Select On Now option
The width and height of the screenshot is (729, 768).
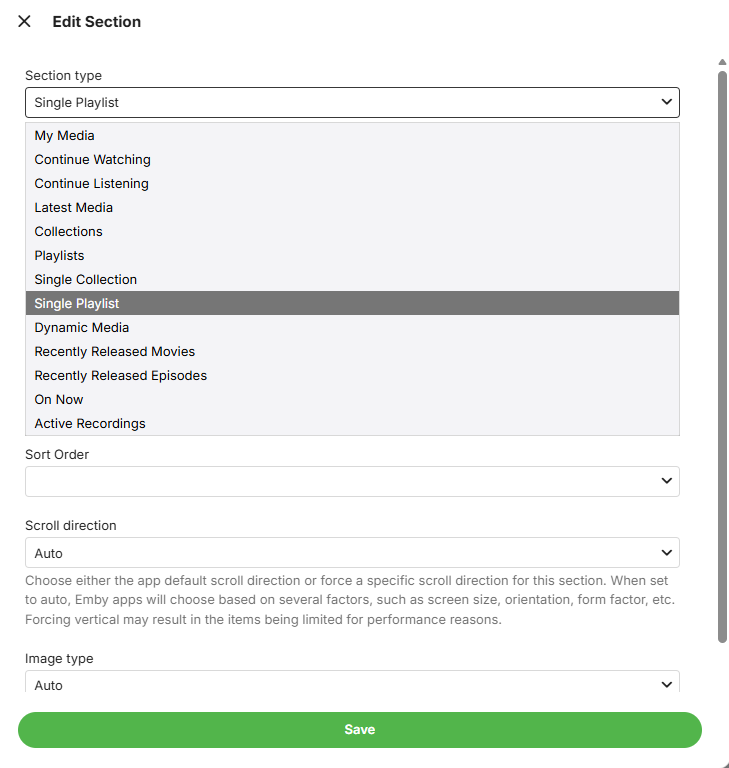[x=58, y=399]
